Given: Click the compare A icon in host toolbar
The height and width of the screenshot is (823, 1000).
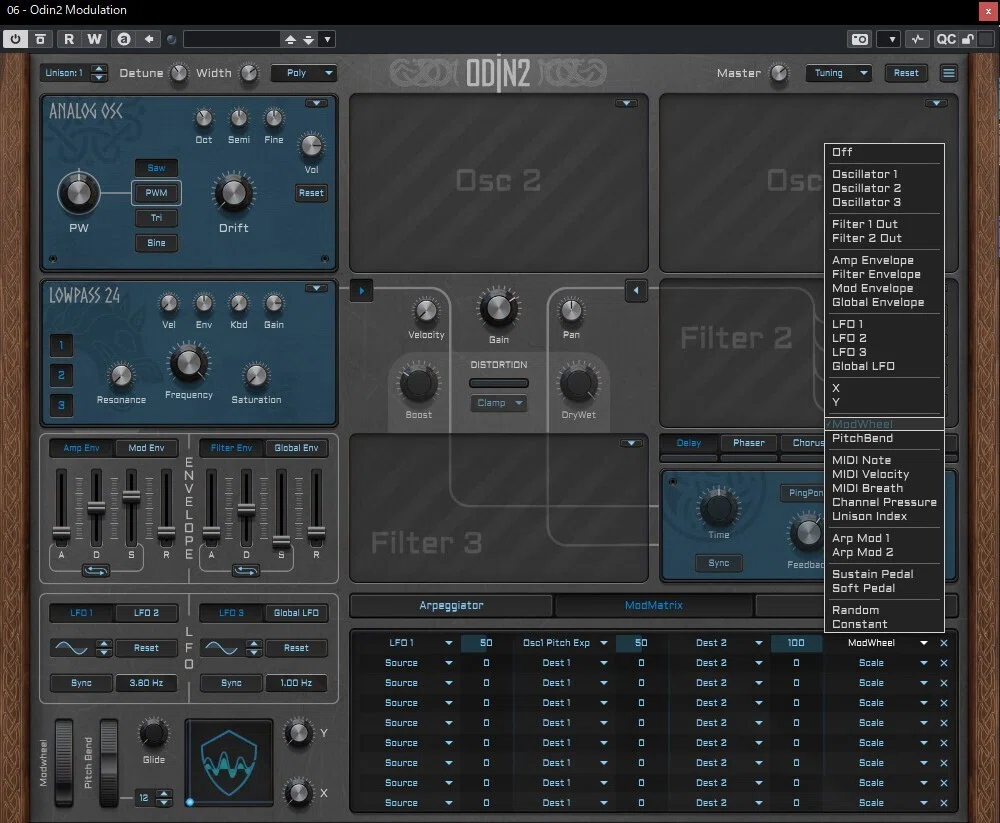Looking at the screenshot, I should [x=124, y=39].
